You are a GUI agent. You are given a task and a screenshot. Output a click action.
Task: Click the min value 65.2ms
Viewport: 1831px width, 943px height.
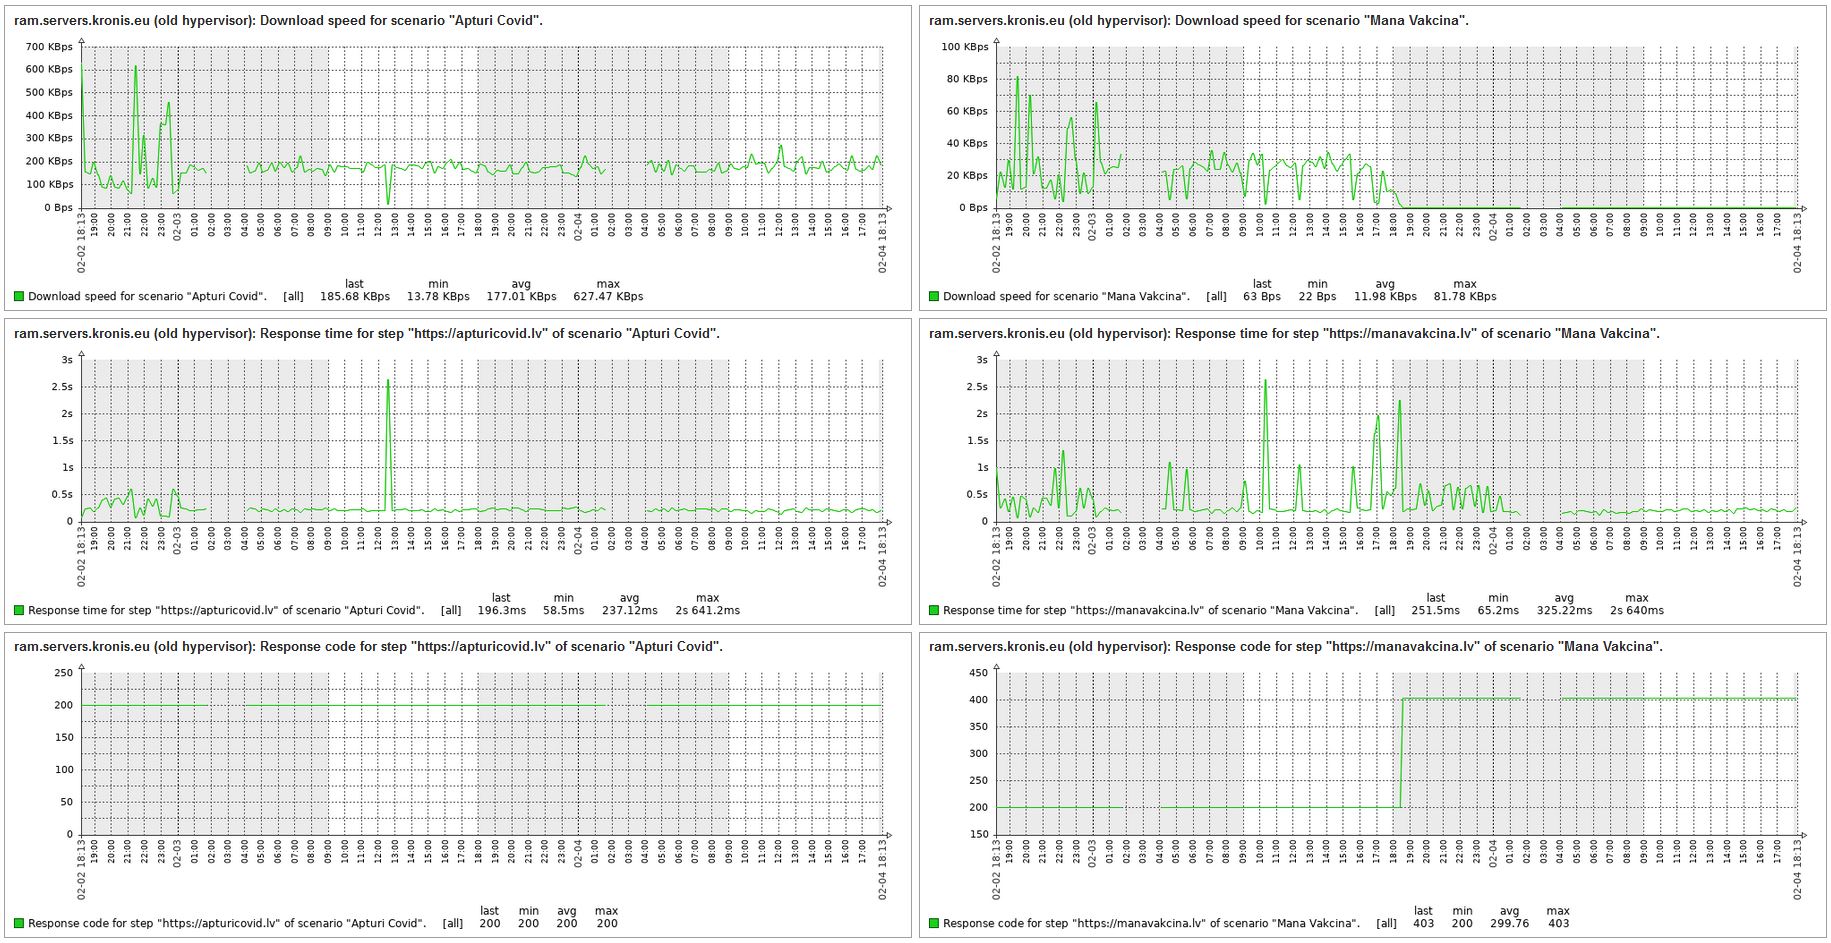[x=1498, y=610]
